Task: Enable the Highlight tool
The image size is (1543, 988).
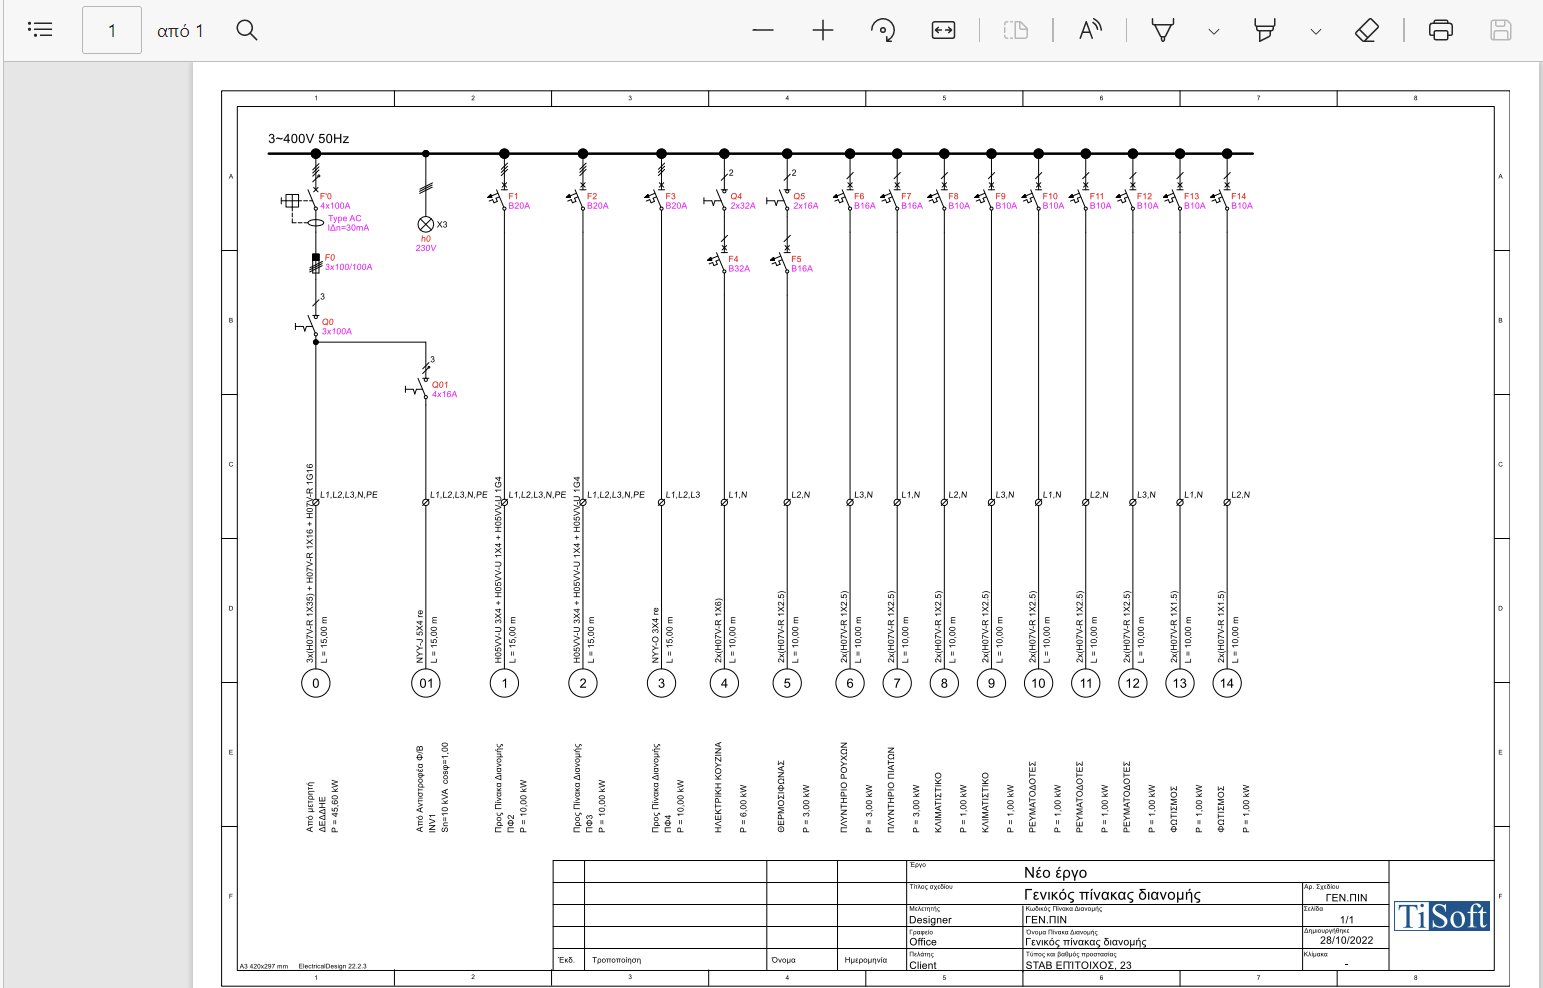Action: pos(1264,31)
